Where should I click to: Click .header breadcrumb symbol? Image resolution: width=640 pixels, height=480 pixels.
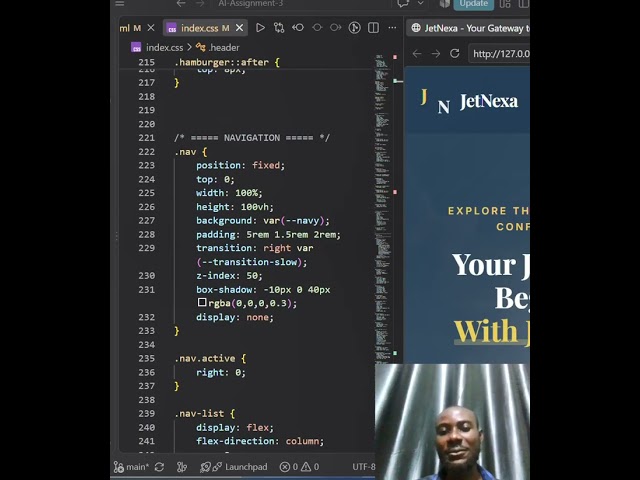click(224, 48)
